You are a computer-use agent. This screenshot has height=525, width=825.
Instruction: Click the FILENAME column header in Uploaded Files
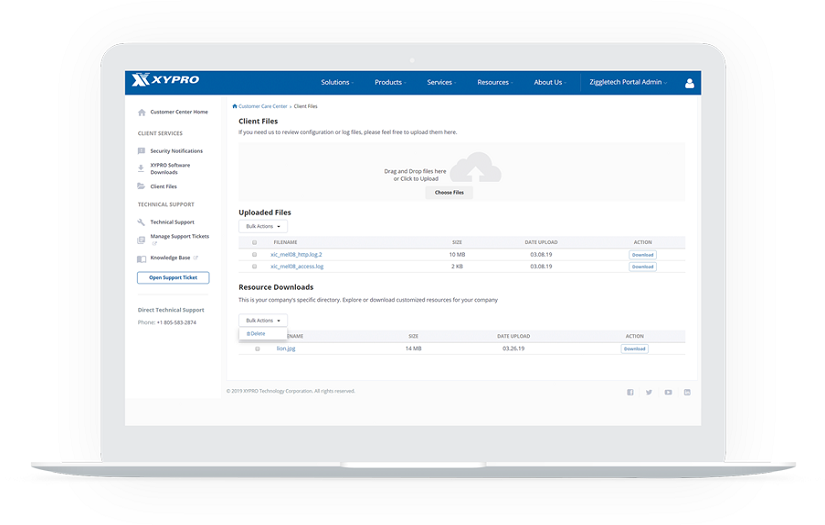point(285,243)
